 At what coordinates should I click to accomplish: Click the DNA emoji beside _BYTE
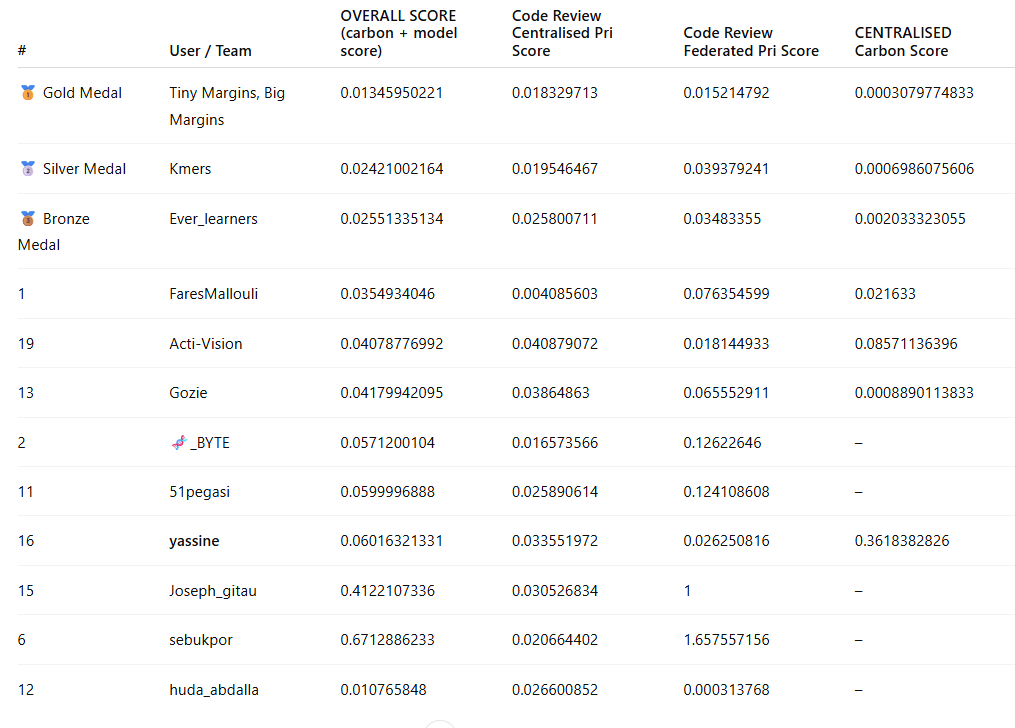[178, 443]
